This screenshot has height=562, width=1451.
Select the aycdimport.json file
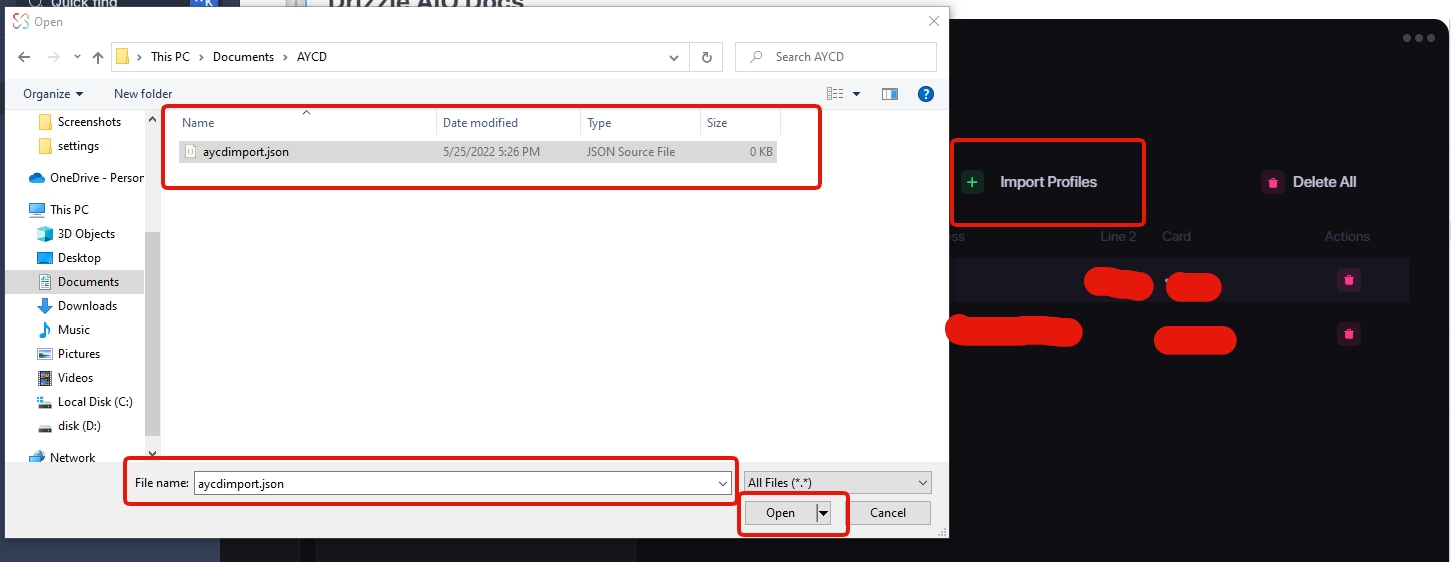point(246,152)
